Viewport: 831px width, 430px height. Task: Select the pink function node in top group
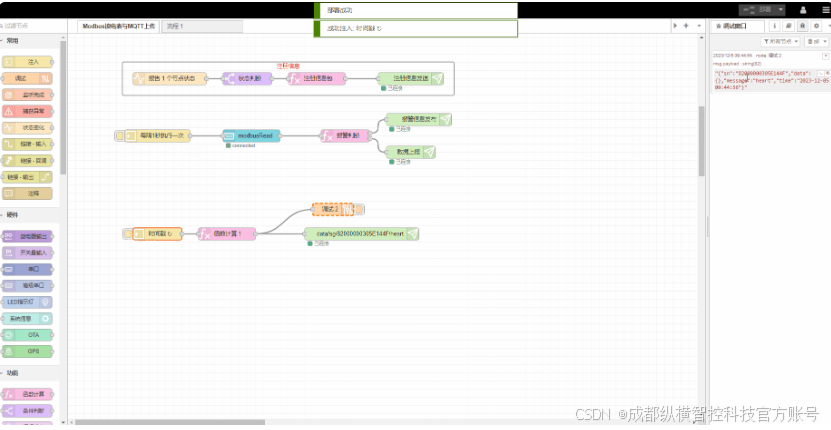coord(317,78)
